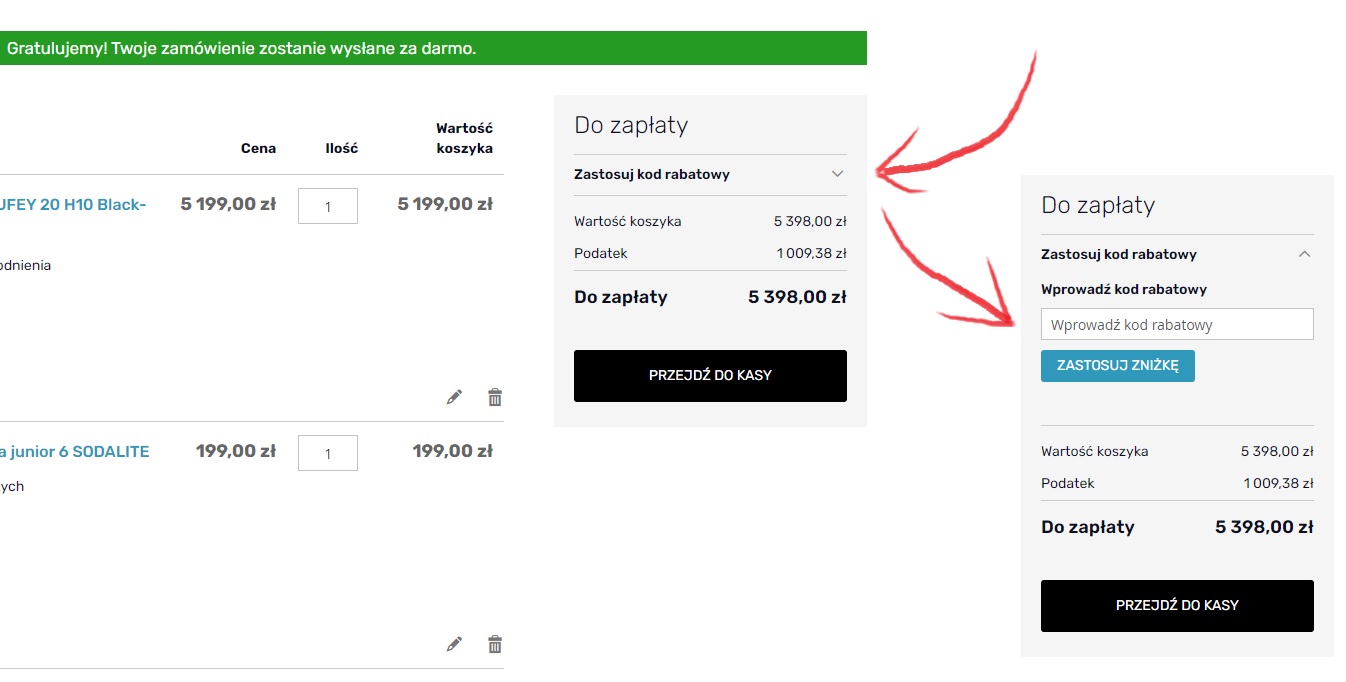Click the 'Wprowadź kod rabatowy' input field
The height and width of the screenshot is (682, 1346).
pos(1177,324)
